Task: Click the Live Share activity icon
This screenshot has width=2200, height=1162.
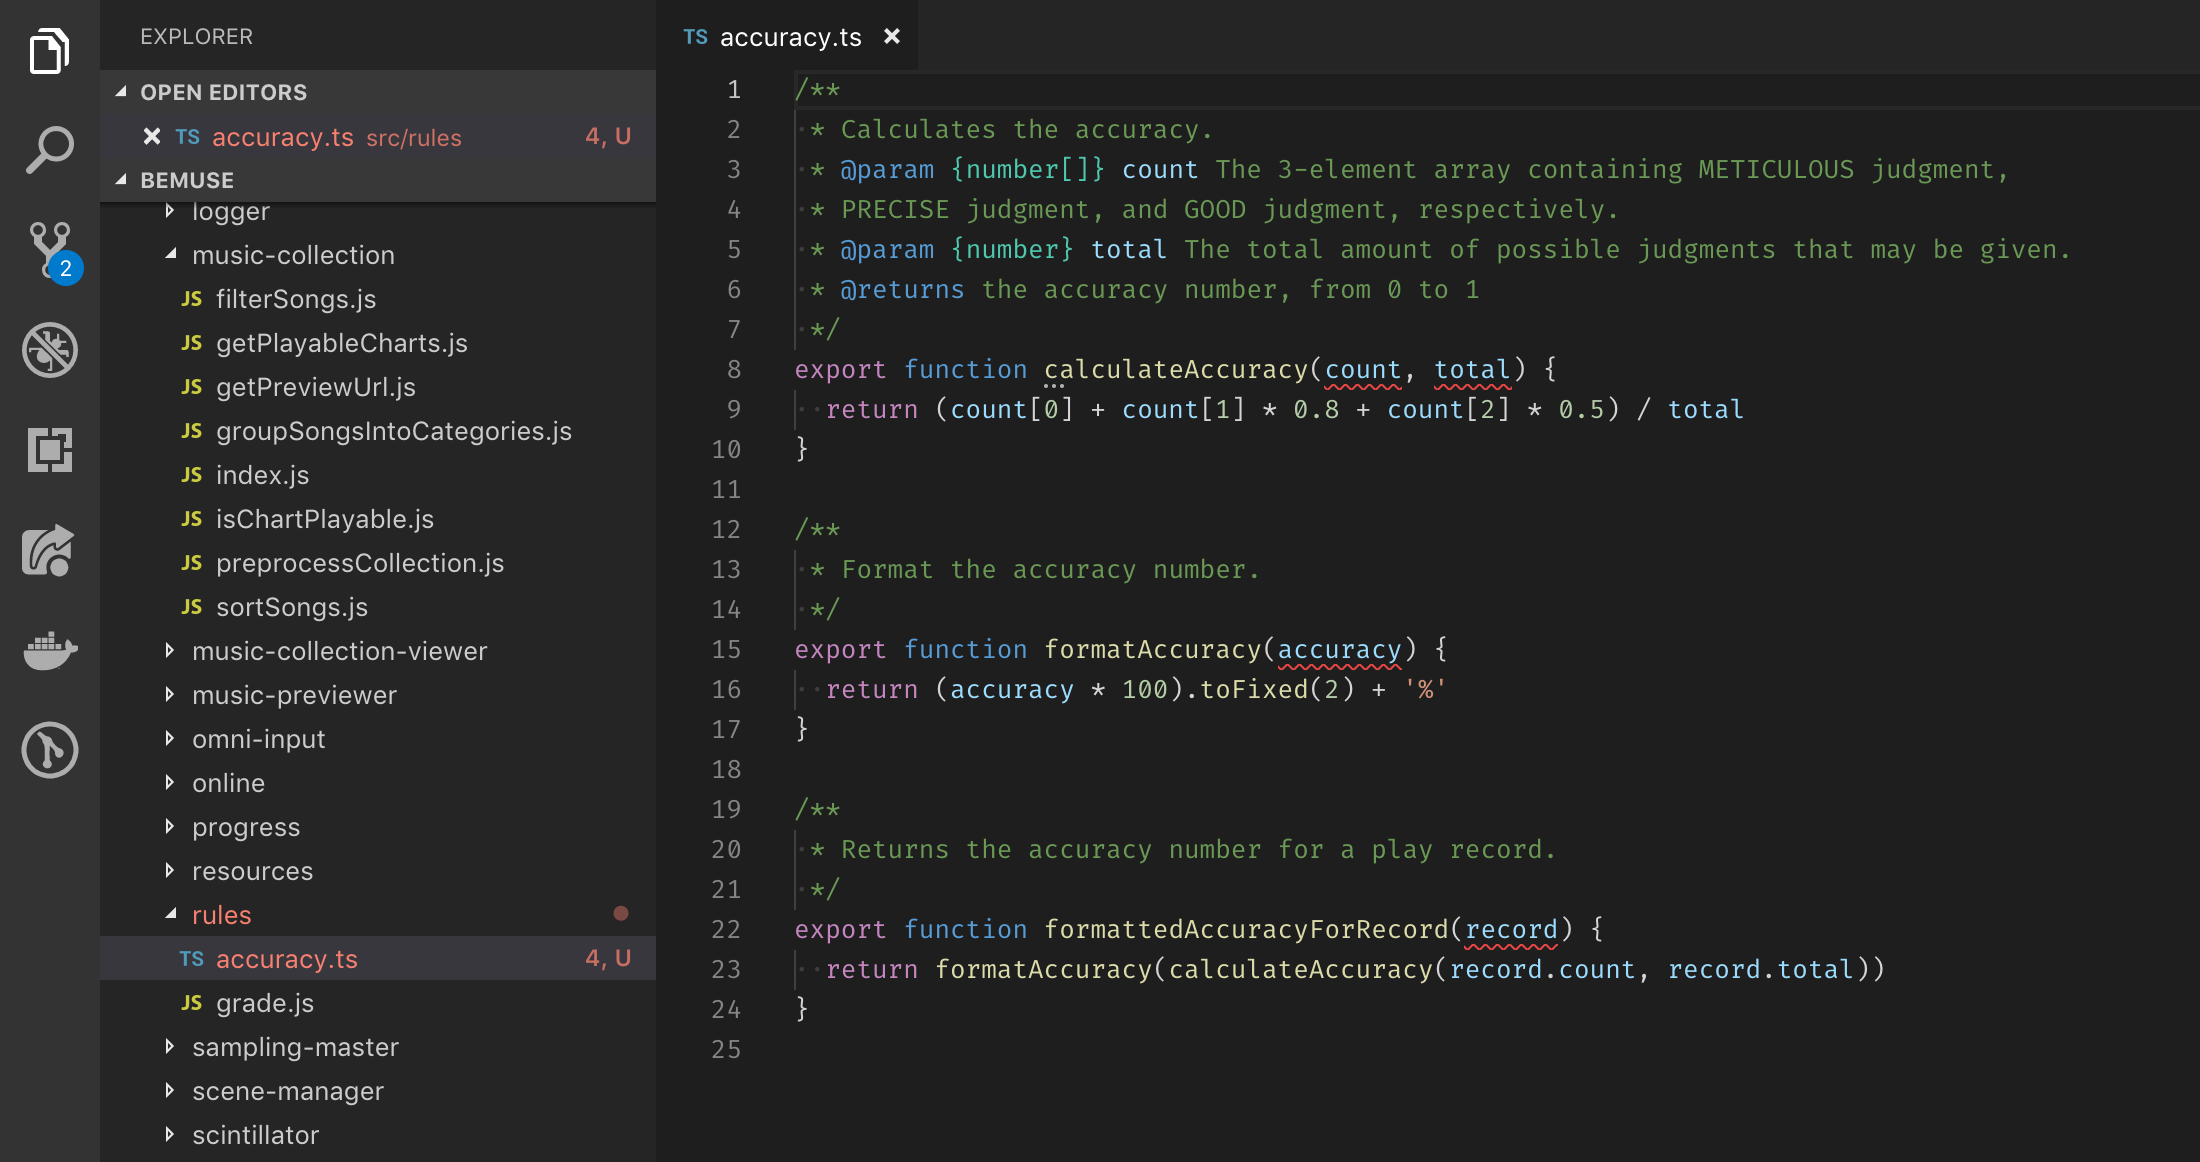Action: pos(49,550)
